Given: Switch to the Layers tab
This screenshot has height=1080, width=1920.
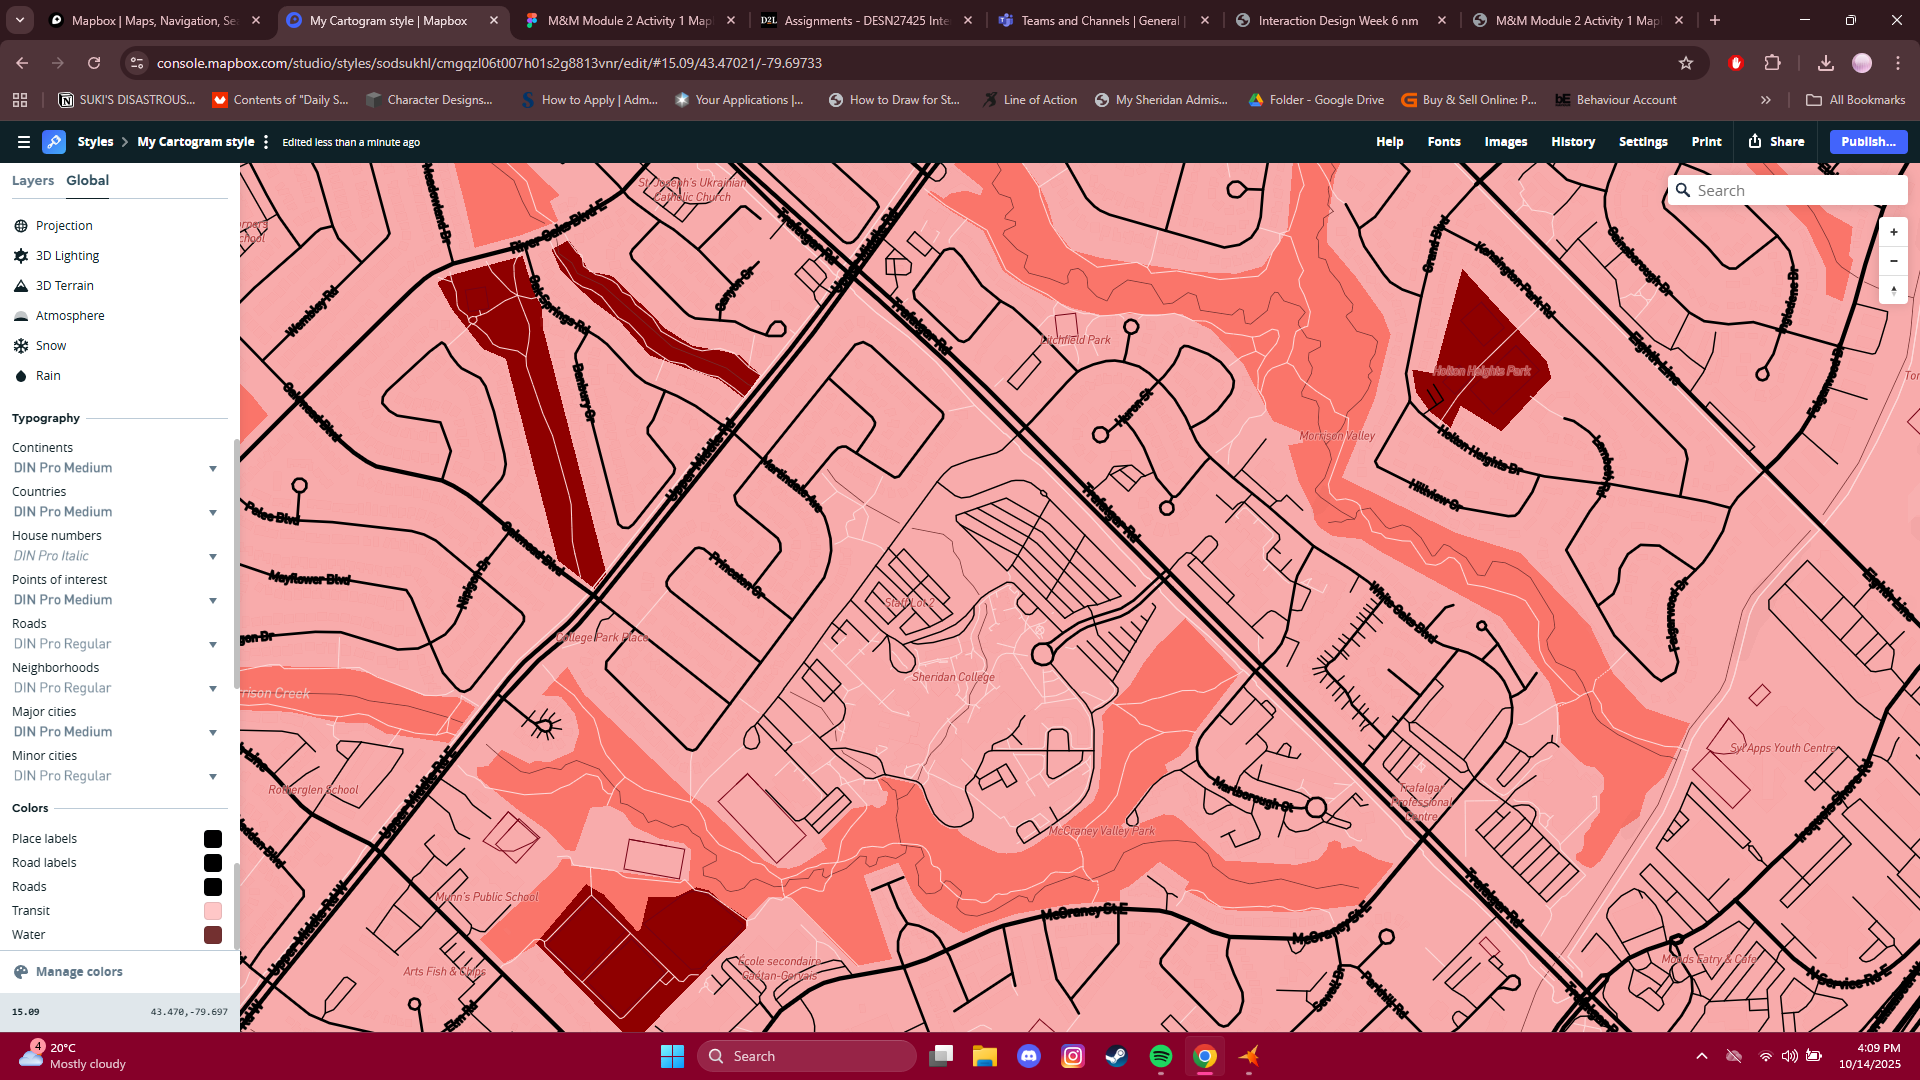Looking at the screenshot, I should click(33, 180).
